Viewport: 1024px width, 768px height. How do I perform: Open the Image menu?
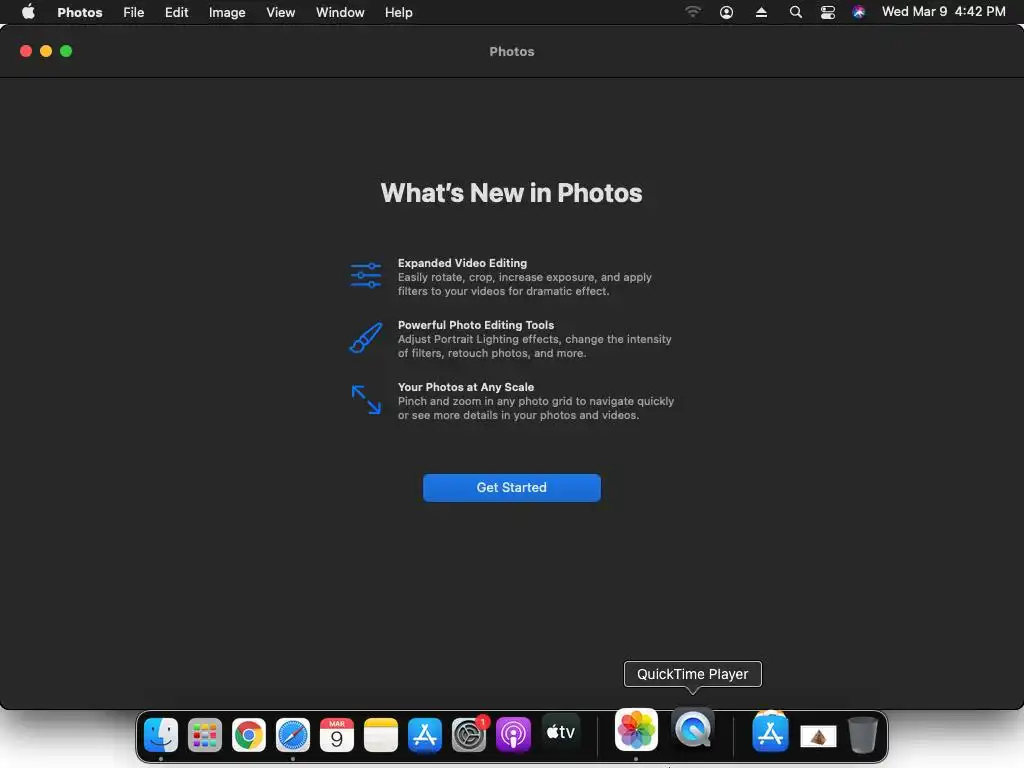(x=227, y=12)
